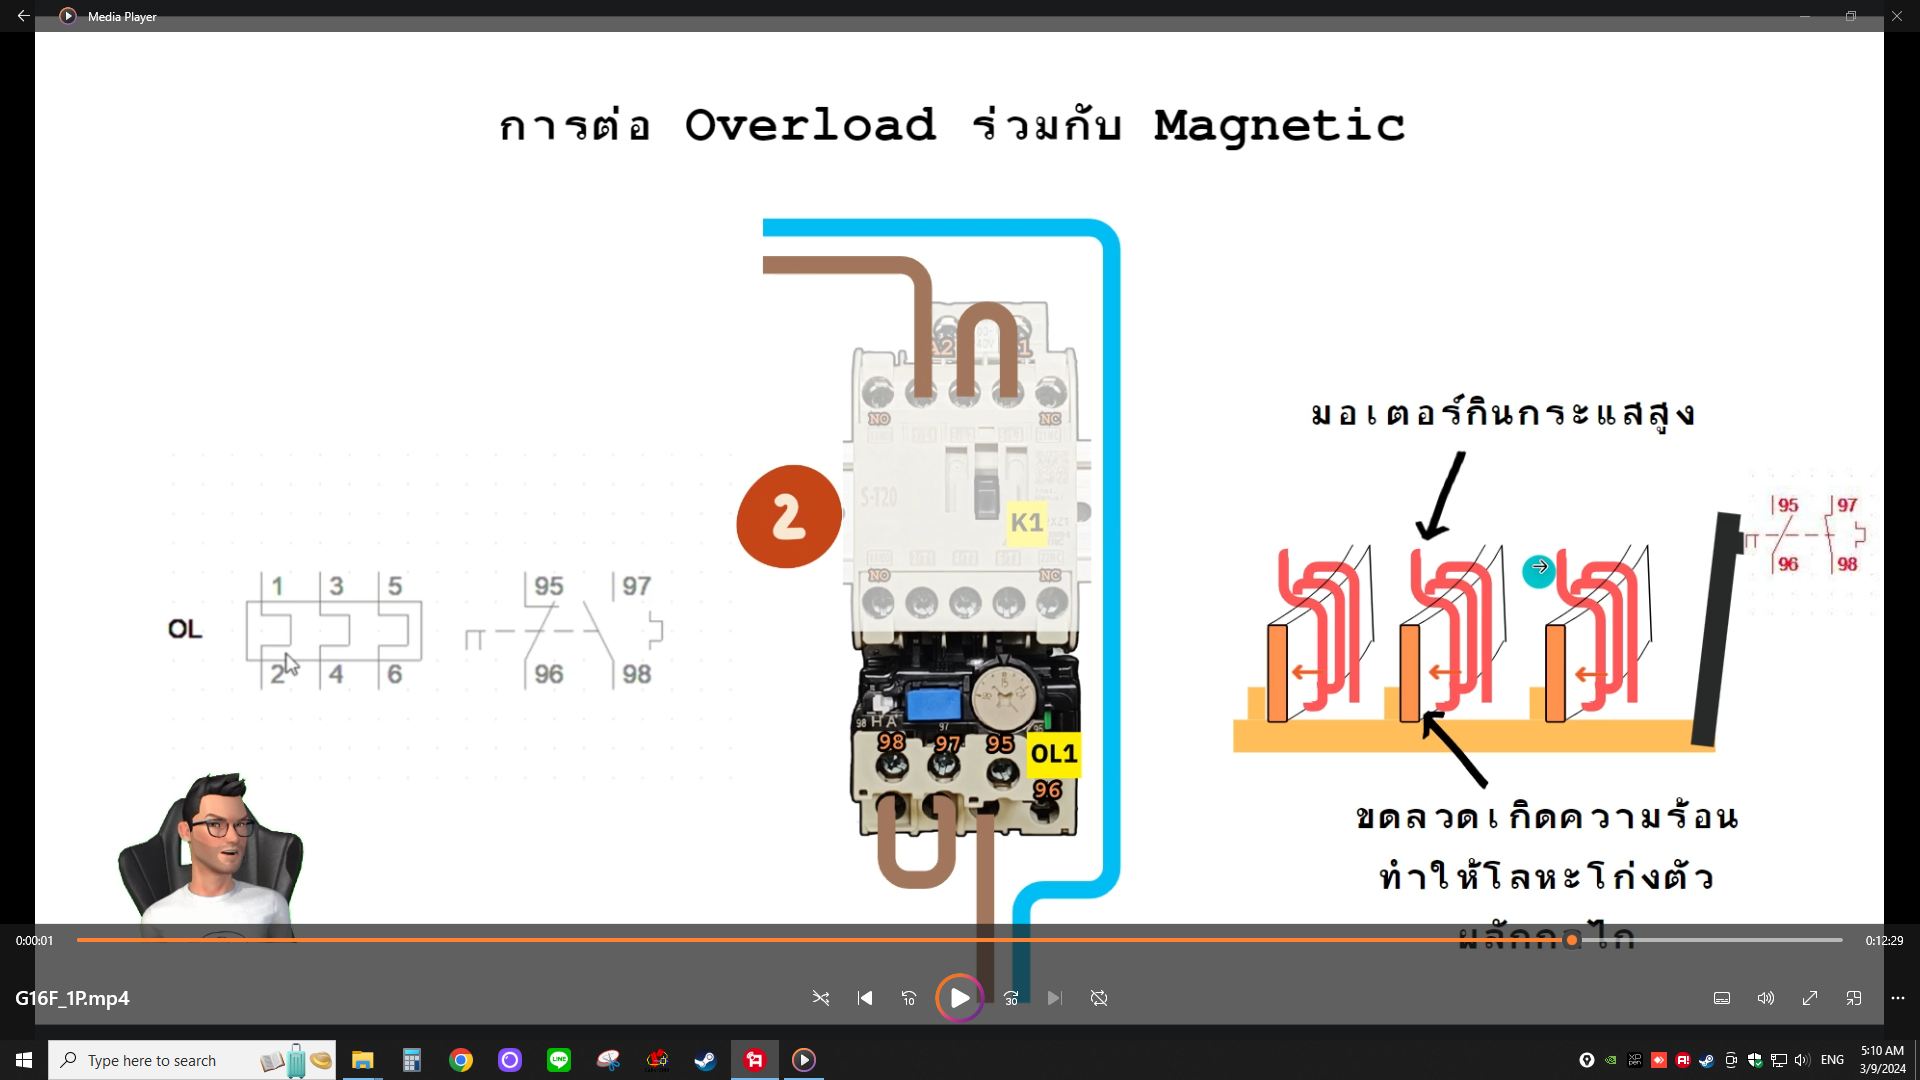Skip back 10 seconds

[x=909, y=998]
